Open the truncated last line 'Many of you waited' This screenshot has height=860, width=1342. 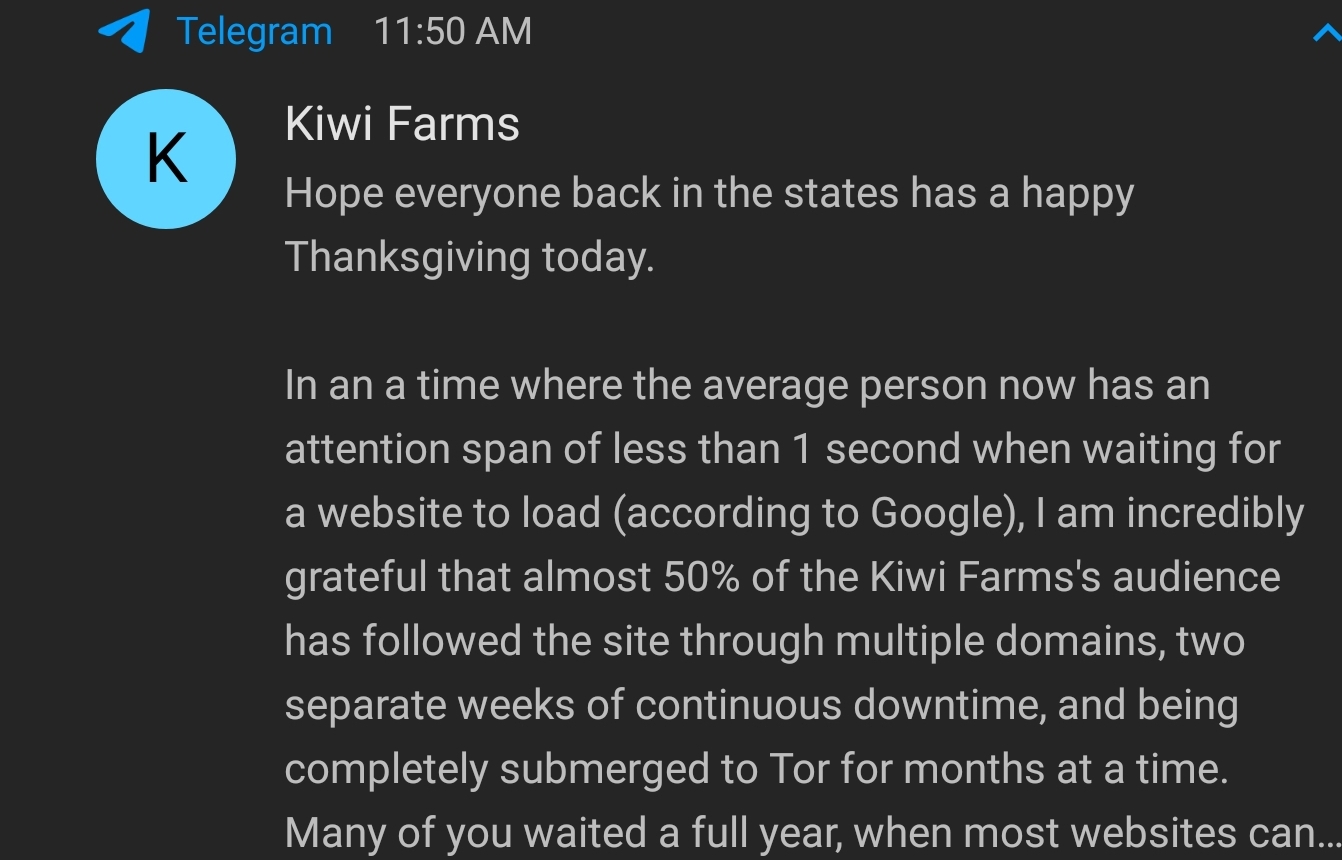coord(813,833)
